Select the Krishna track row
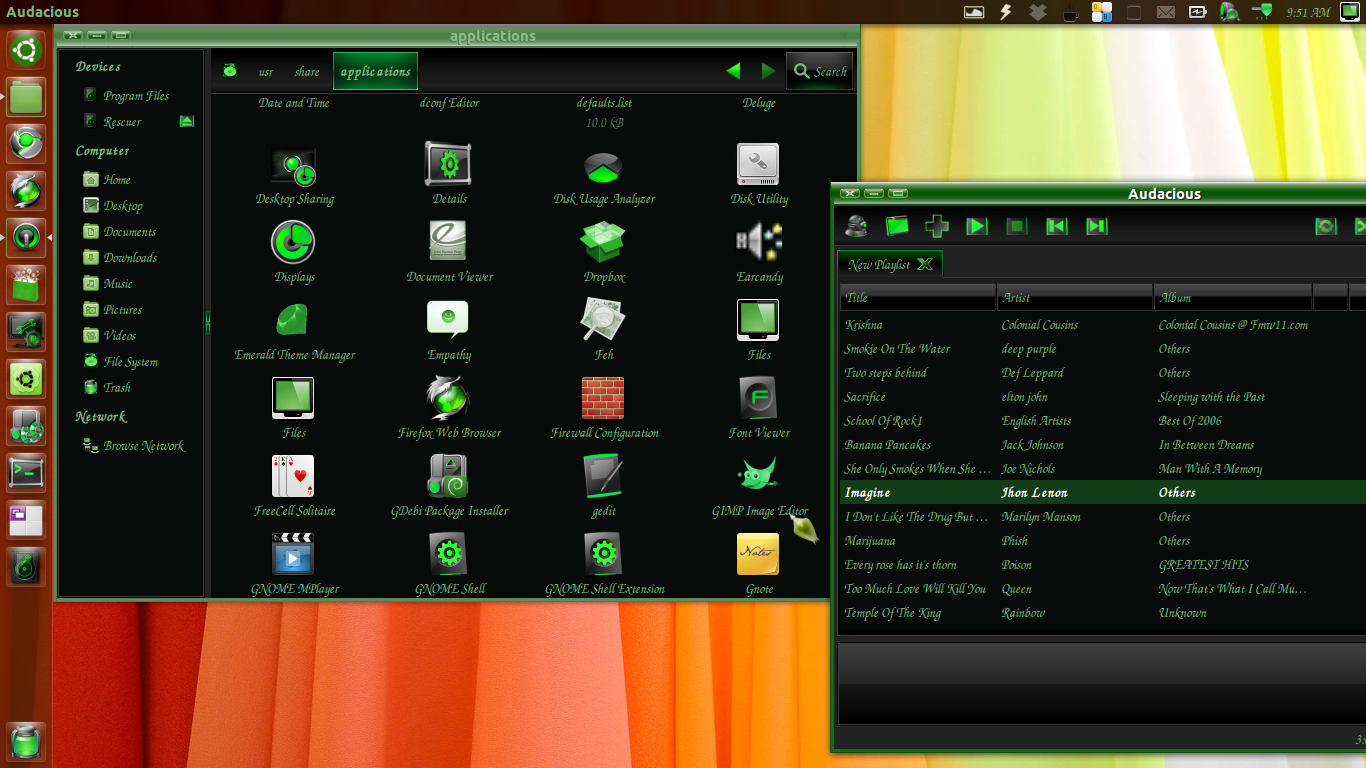Image resolution: width=1366 pixels, height=768 pixels. (1102, 325)
